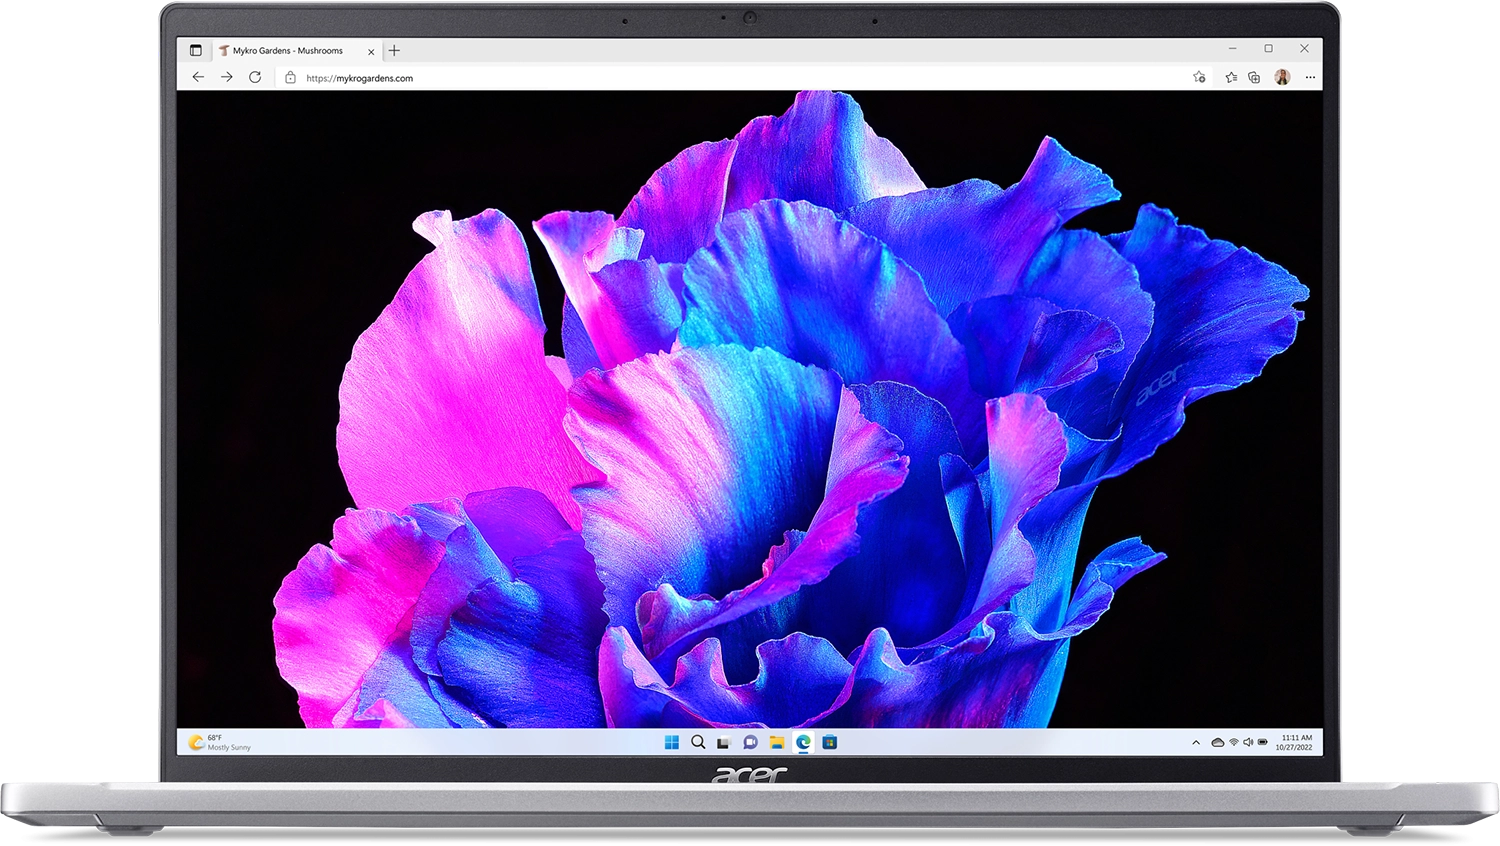Image resolution: width=1500 pixels, height=846 pixels.
Task: Launch File Explorer from taskbar
Action: click(776, 742)
